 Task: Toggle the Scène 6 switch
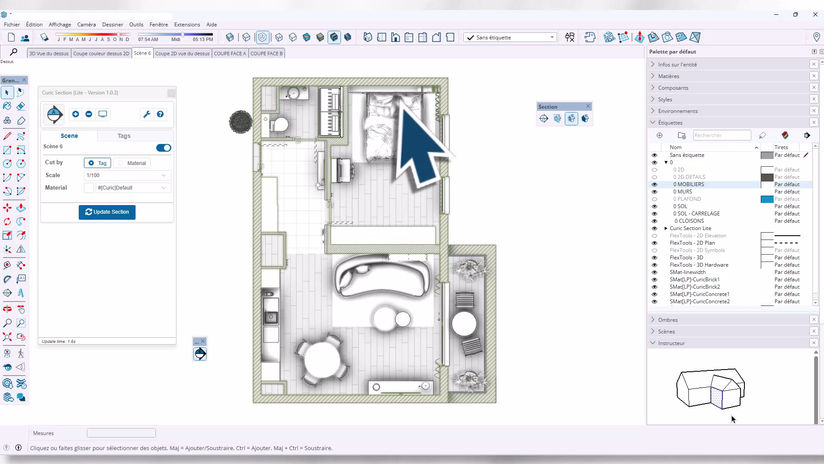[163, 148]
